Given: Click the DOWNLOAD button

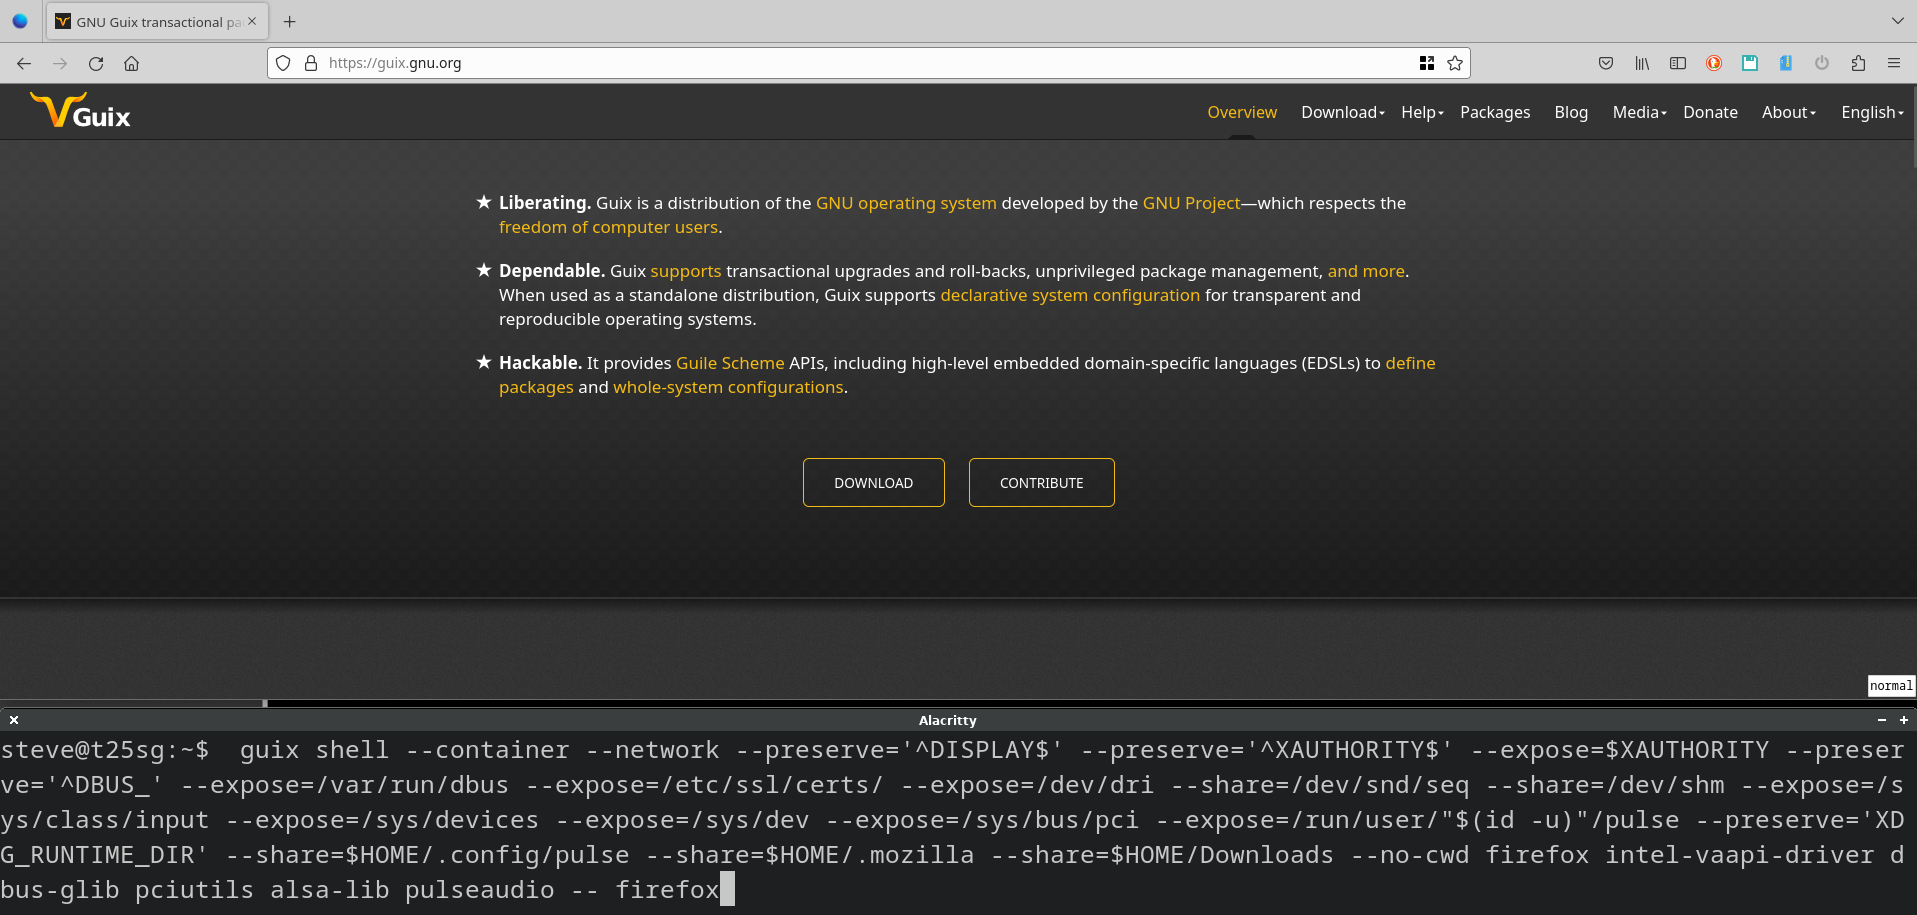Looking at the screenshot, I should (874, 482).
